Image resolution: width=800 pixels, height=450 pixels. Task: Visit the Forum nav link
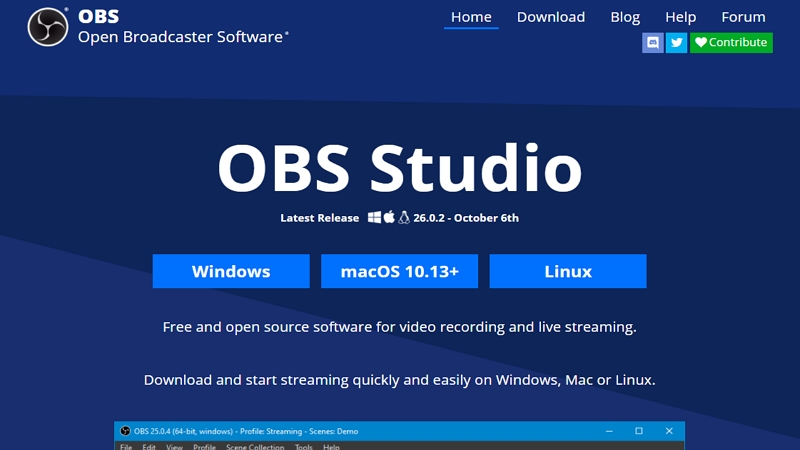[x=743, y=17]
